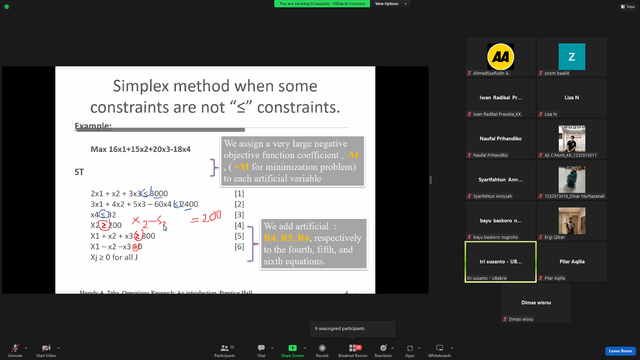Image resolution: width=640 pixels, height=360 pixels.
Task: Click the green Share Screen button
Action: pyautogui.click(x=292, y=350)
